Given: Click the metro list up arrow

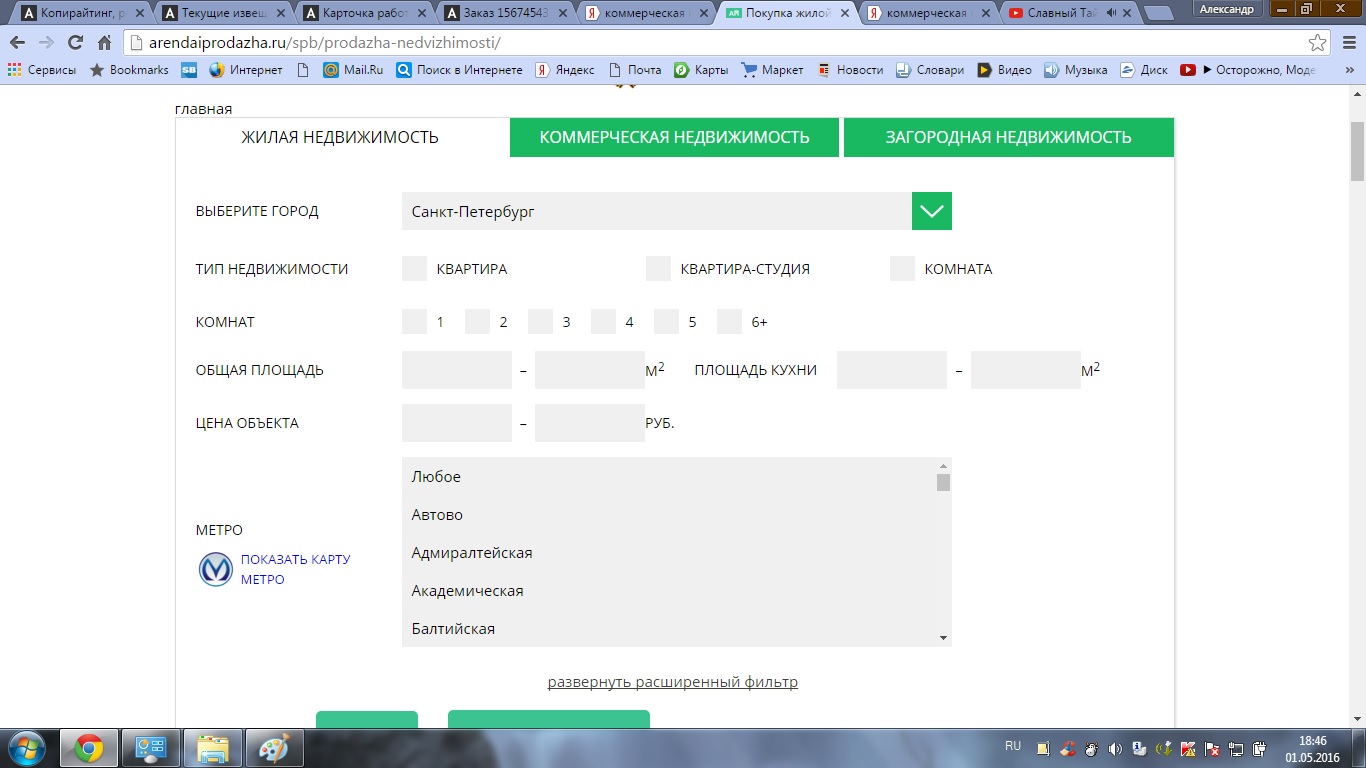Looking at the screenshot, I should coord(943,466).
